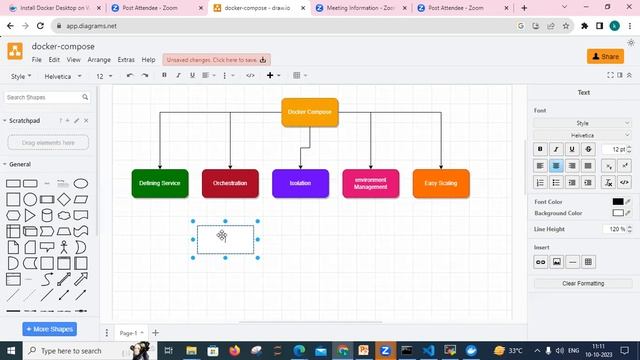Justify text in Text panel

[588, 166]
